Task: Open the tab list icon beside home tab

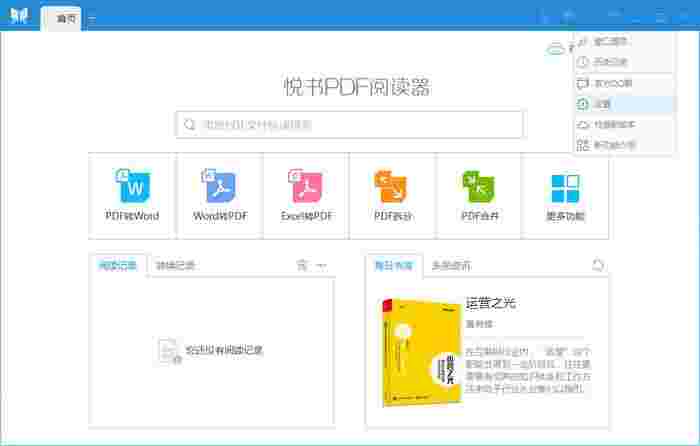Action: [92, 20]
